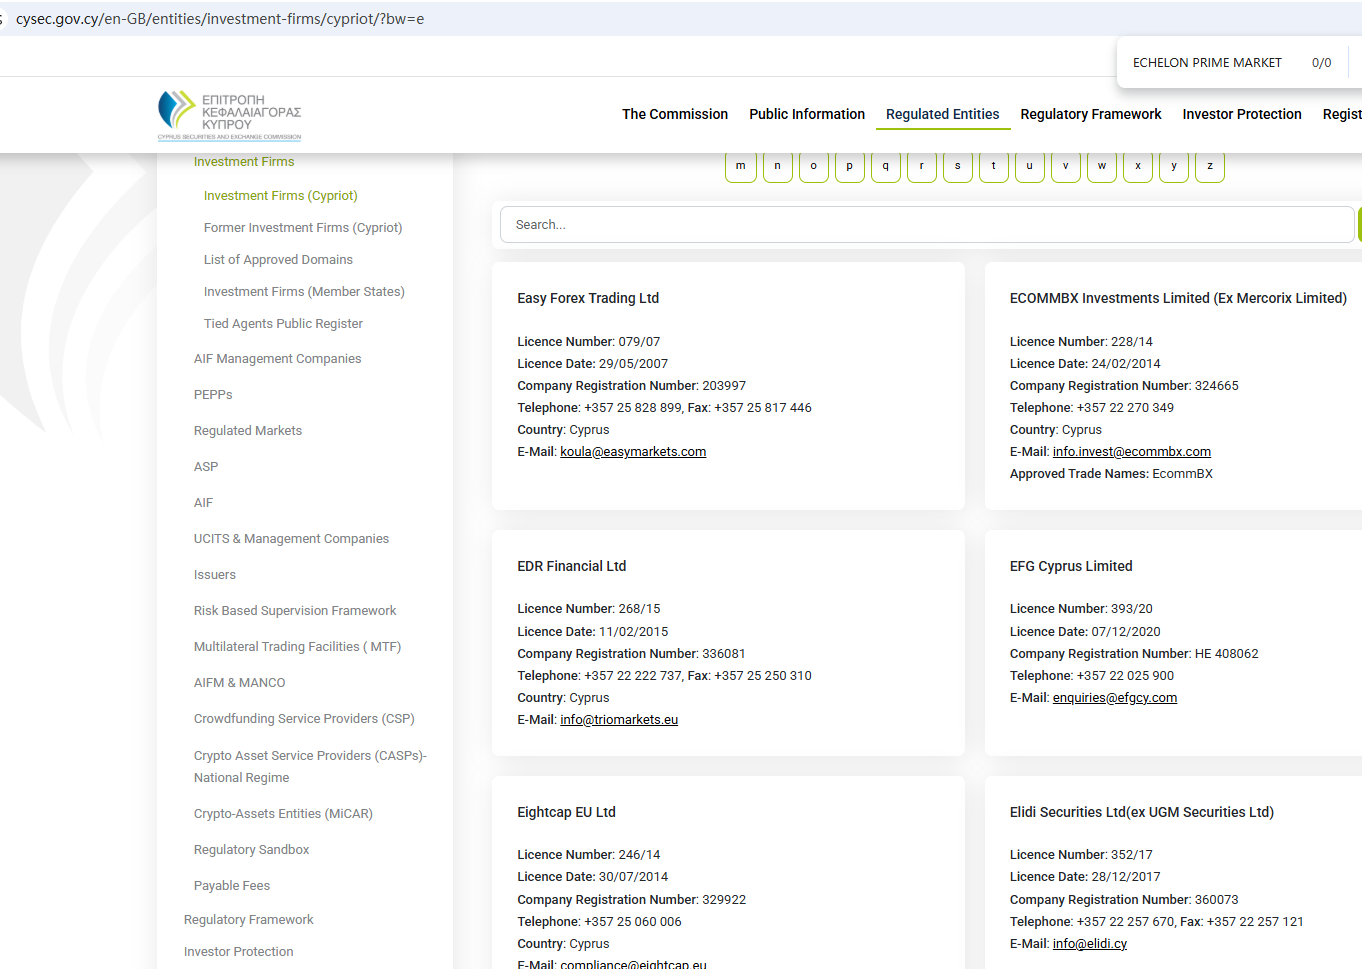
Task: Go to List of Approved Domains
Action: [x=278, y=260]
